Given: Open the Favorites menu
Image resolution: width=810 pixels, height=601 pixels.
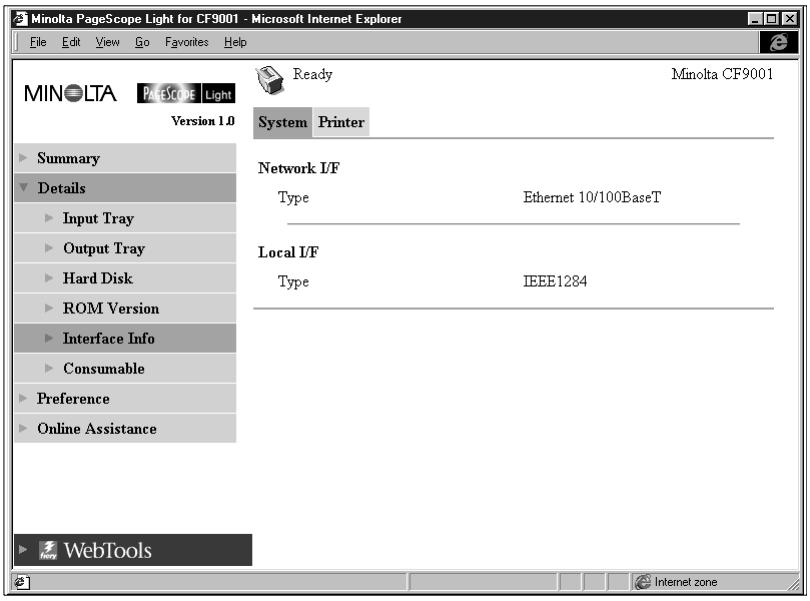Looking at the screenshot, I should pyautogui.click(x=186, y=42).
